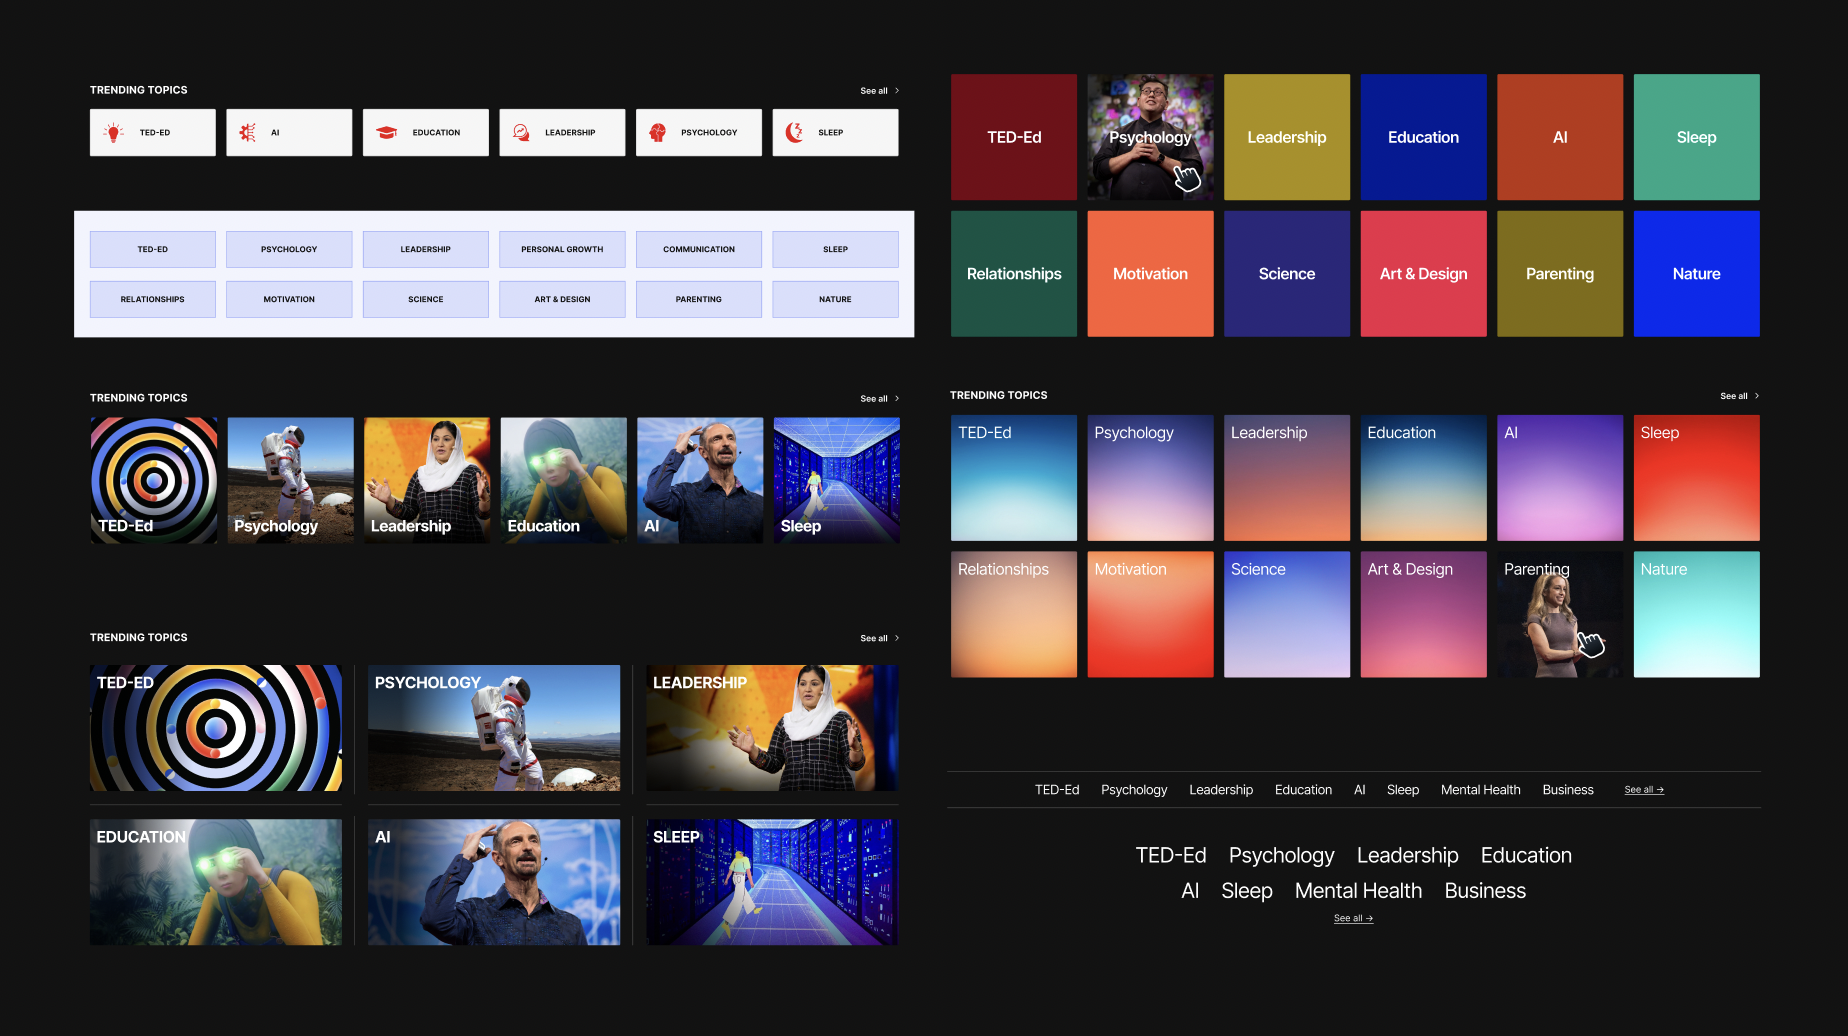Open small TED-Ed concentric circles thumbnail

point(154,480)
